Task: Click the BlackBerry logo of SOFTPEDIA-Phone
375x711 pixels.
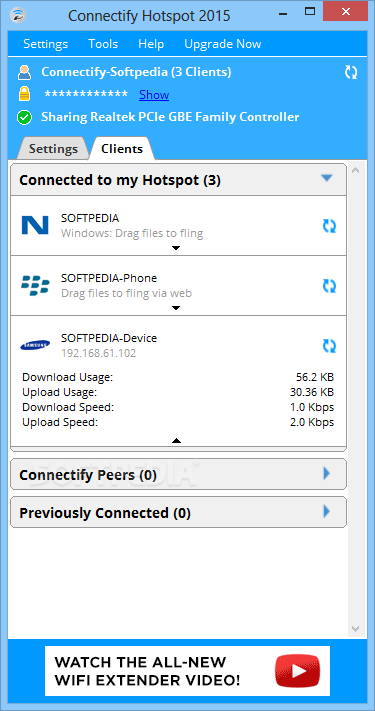Action: click(x=35, y=286)
